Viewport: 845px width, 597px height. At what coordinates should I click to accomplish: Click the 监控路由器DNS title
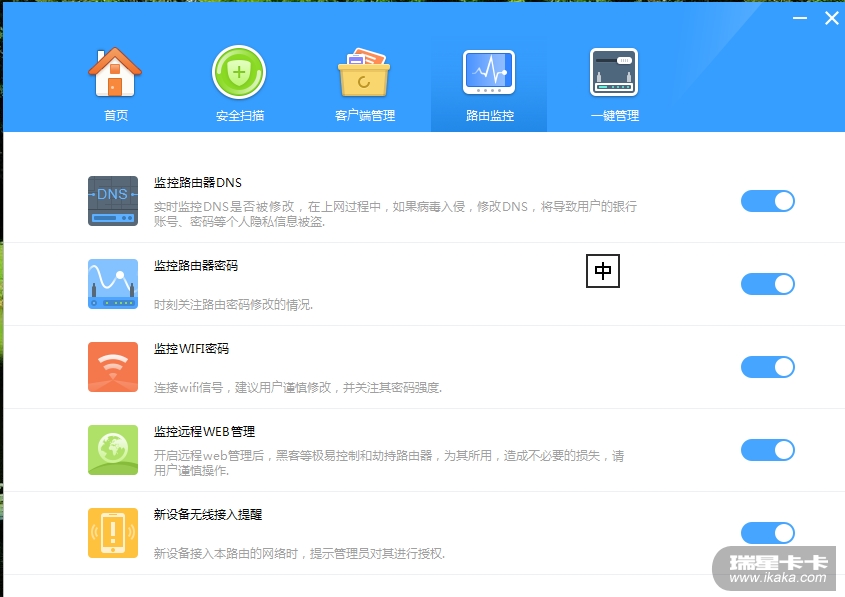point(198,183)
